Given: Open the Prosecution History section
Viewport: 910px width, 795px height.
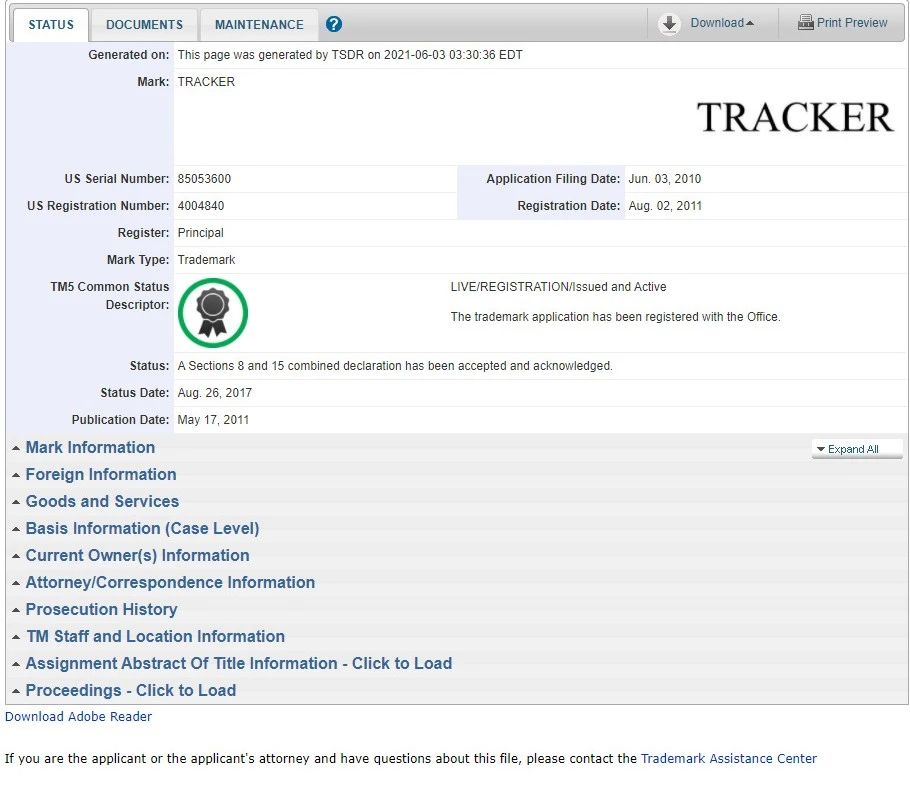Looking at the screenshot, I should 101,609.
